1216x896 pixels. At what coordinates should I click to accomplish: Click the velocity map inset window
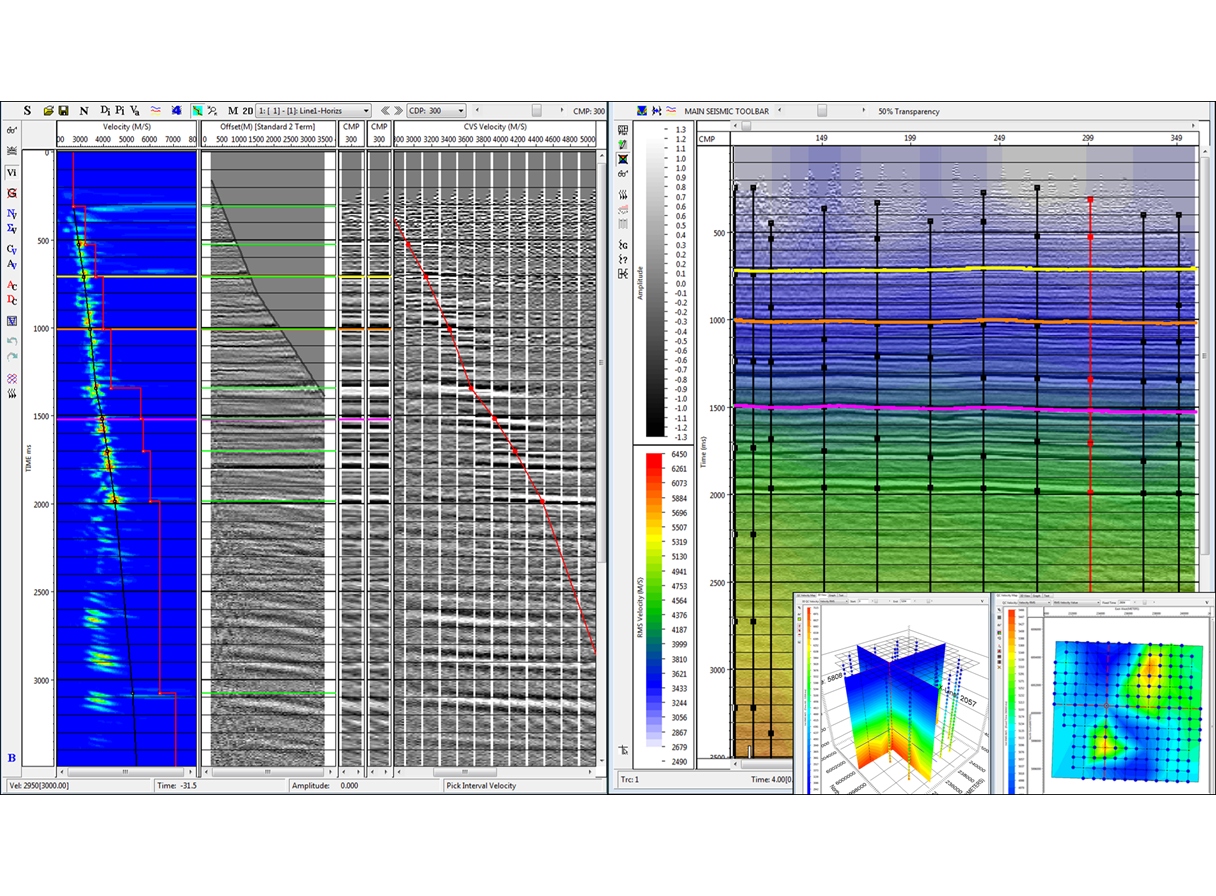click(x=1101, y=692)
